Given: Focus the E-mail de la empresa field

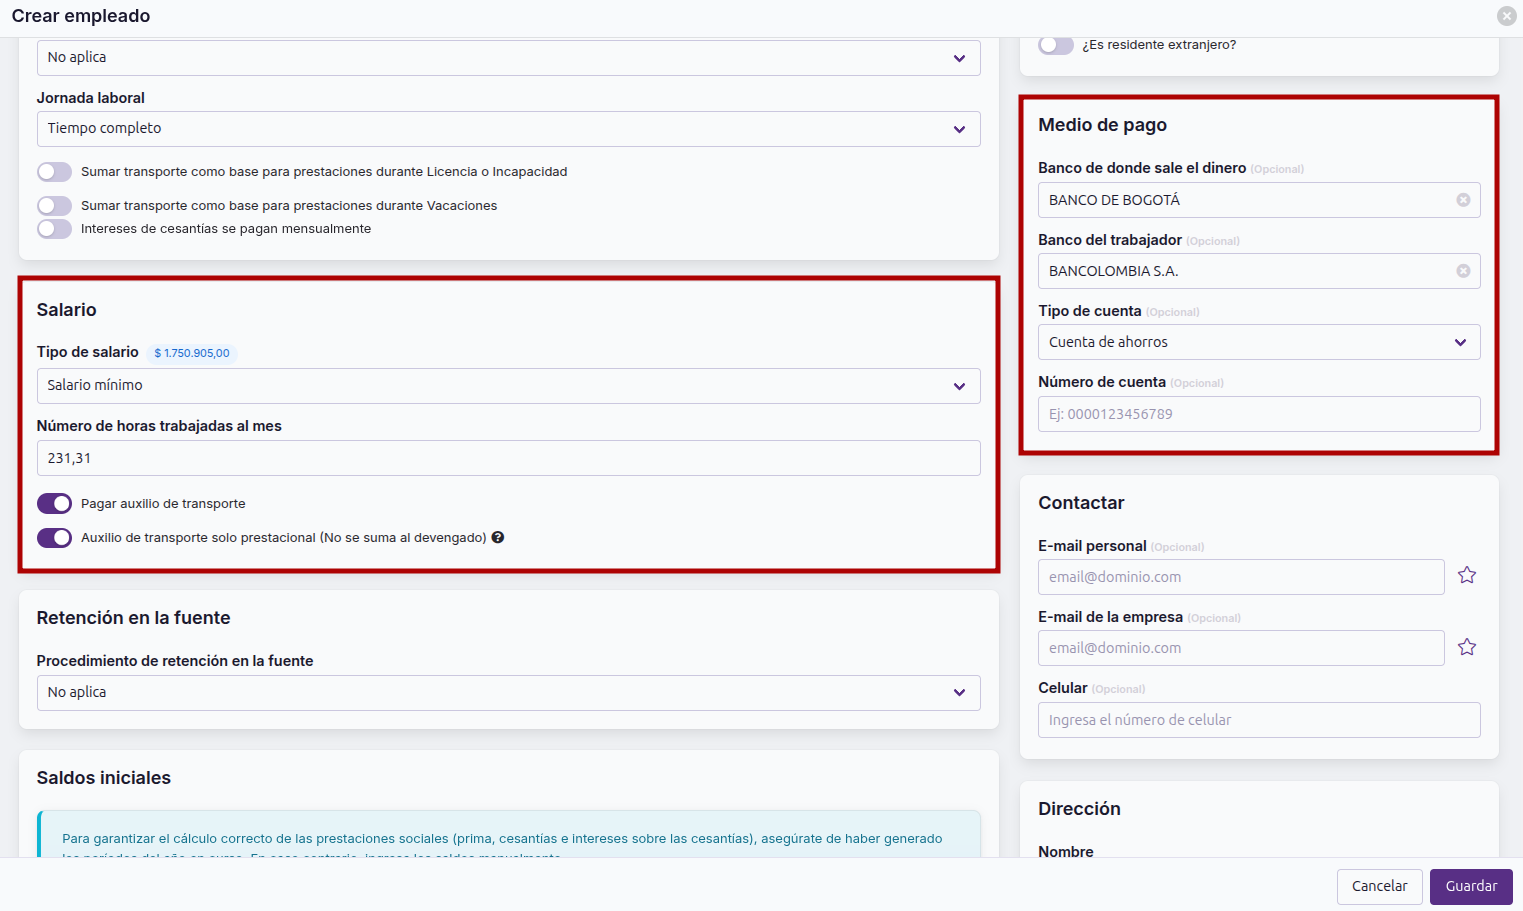Looking at the screenshot, I should pyautogui.click(x=1241, y=648).
